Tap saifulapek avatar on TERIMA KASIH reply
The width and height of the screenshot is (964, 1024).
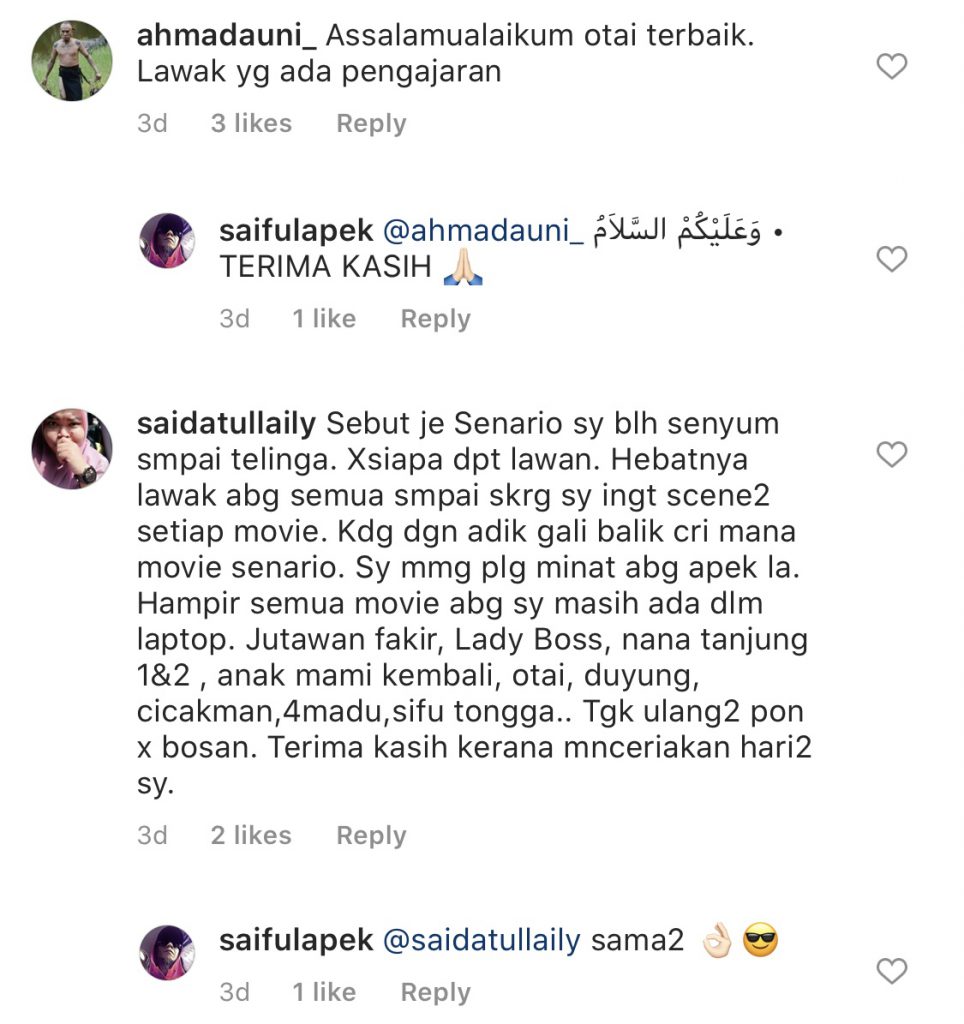pos(167,240)
